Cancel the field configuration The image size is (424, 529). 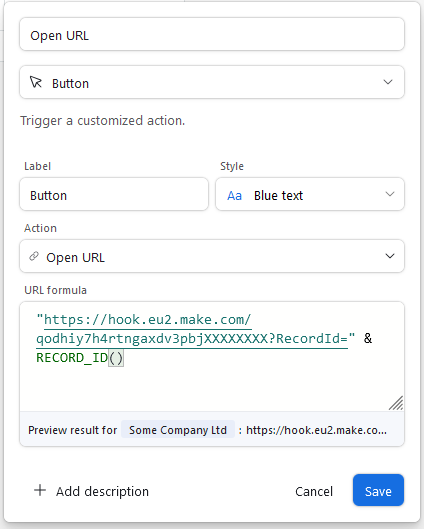[314, 492]
